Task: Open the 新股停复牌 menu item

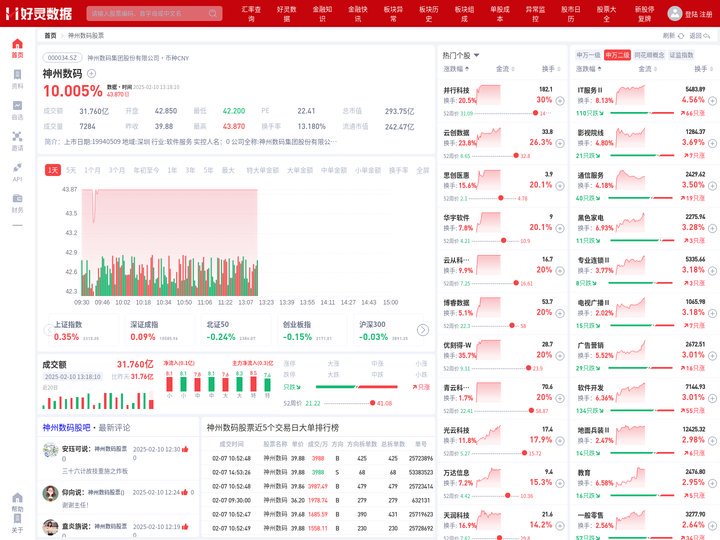Action: 645,14
